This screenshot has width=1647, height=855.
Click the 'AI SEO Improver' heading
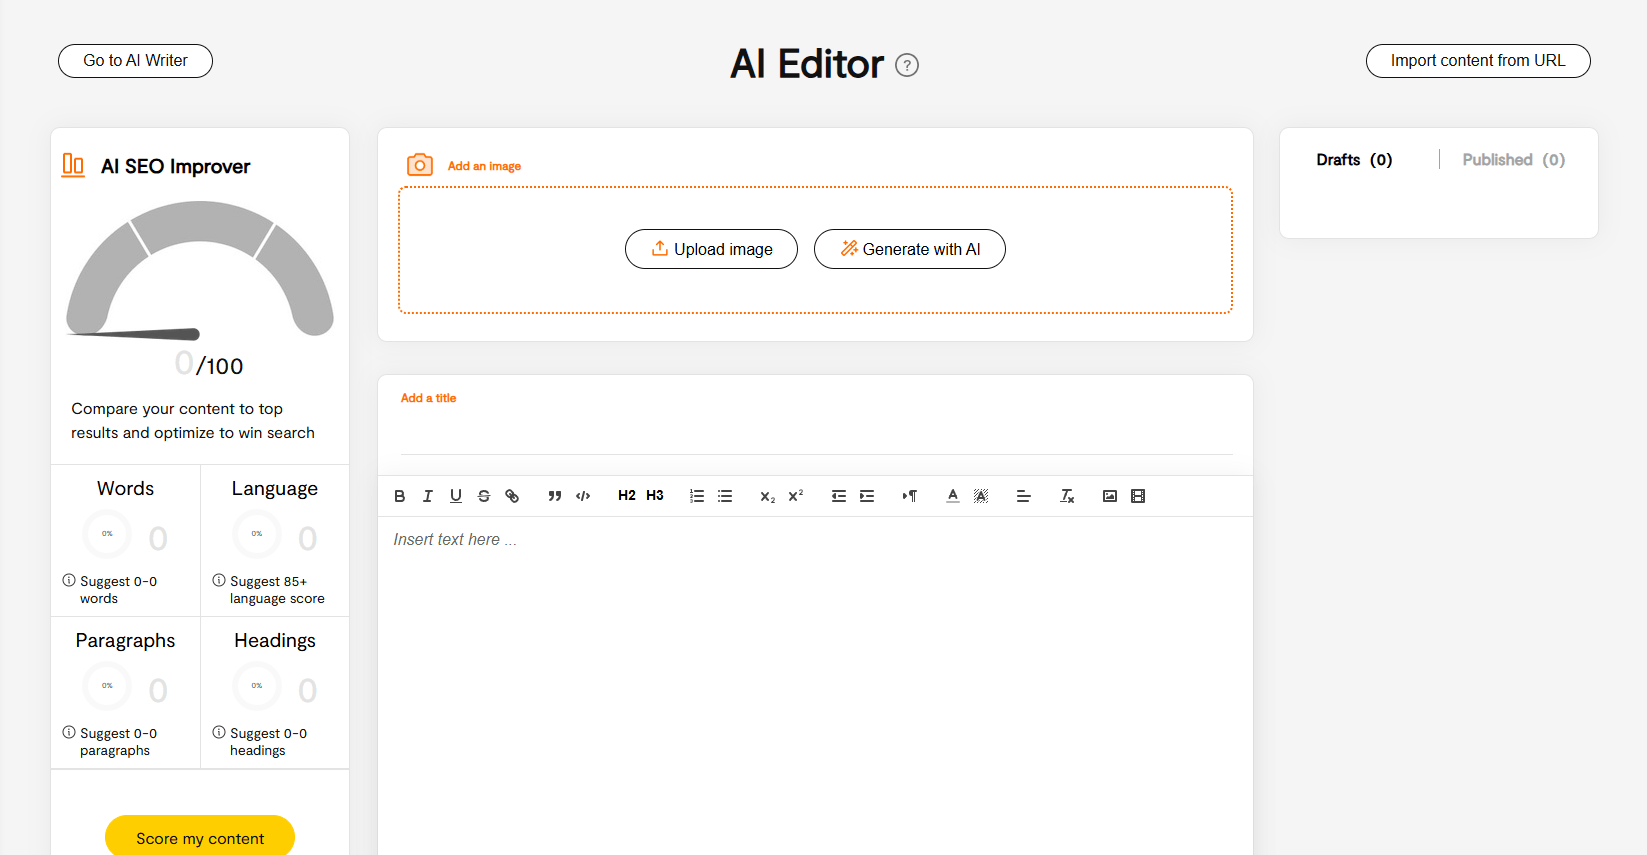pos(176,166)
